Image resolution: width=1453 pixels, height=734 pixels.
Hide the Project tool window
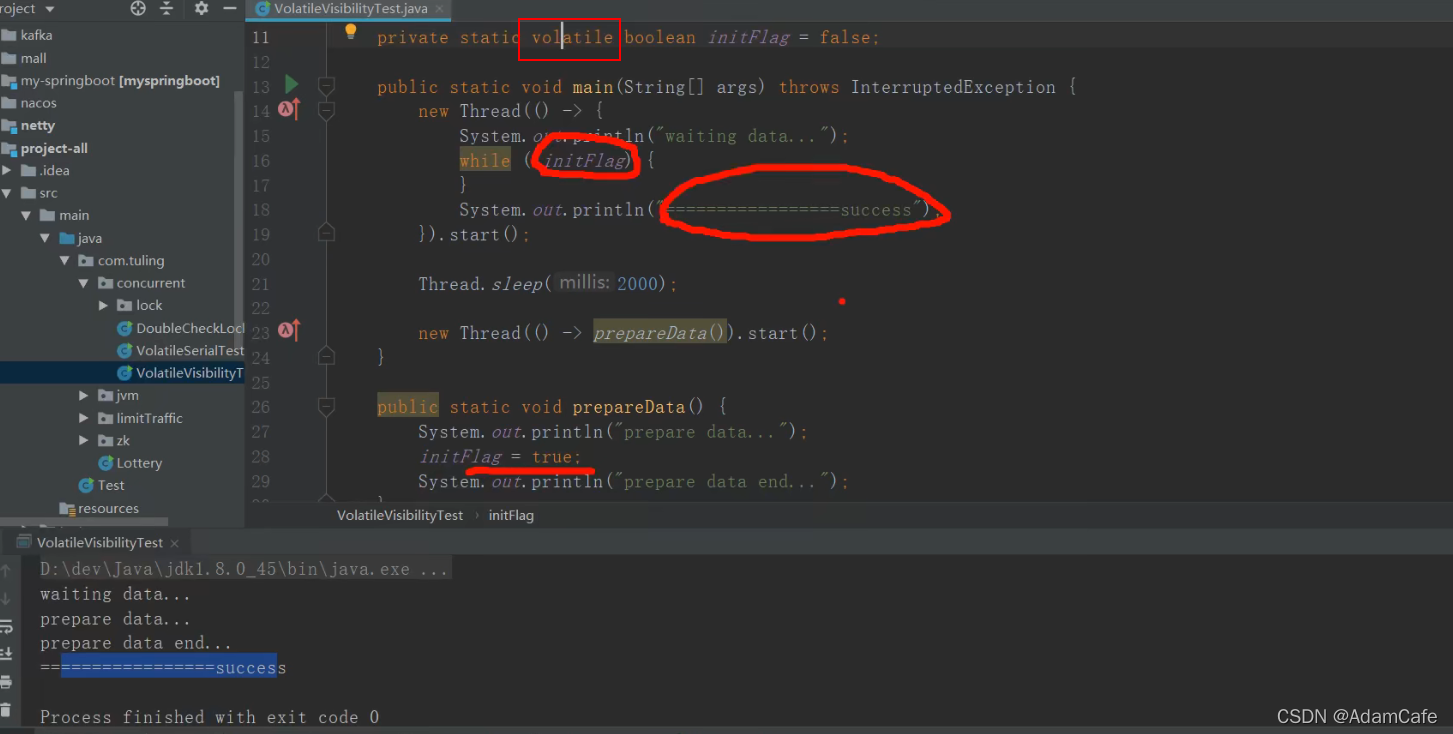click(x=229, y=9)
